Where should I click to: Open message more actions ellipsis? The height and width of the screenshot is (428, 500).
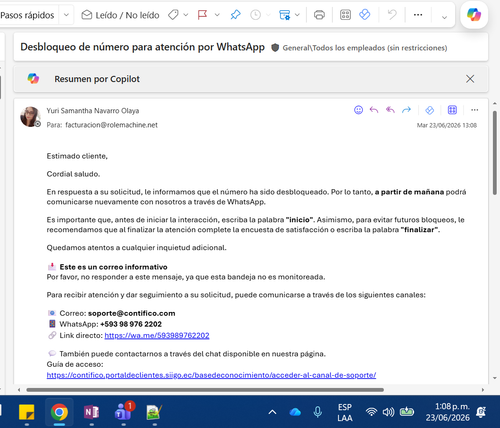475,110
